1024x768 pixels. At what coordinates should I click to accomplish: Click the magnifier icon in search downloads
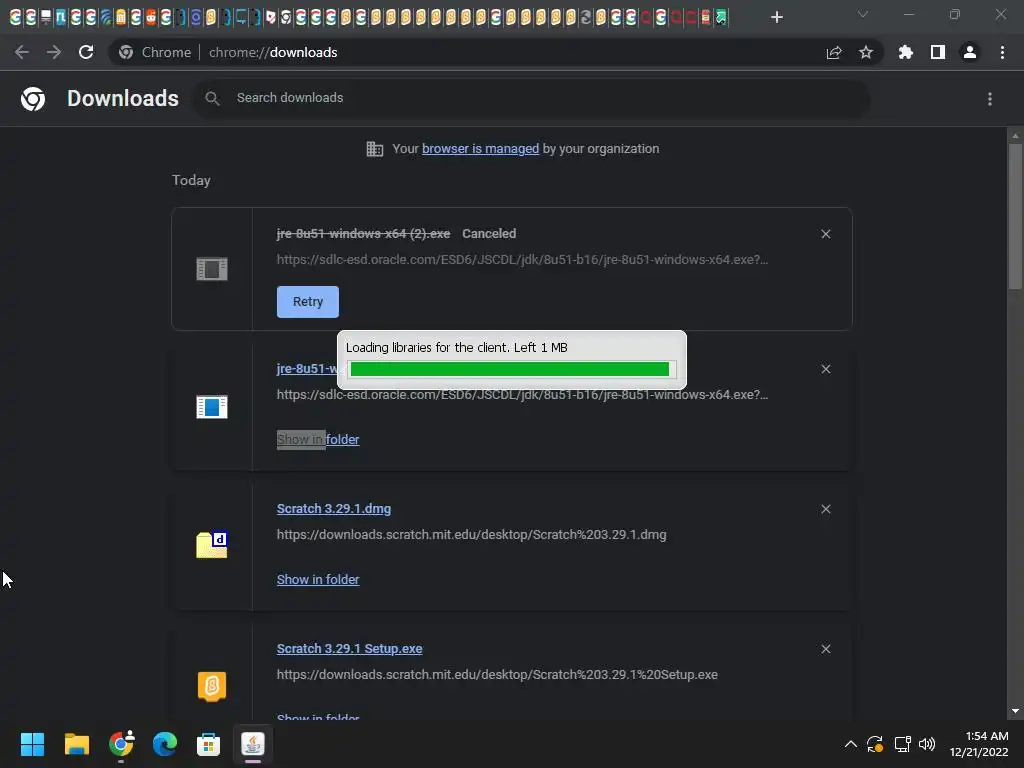[x=212, y=98]
